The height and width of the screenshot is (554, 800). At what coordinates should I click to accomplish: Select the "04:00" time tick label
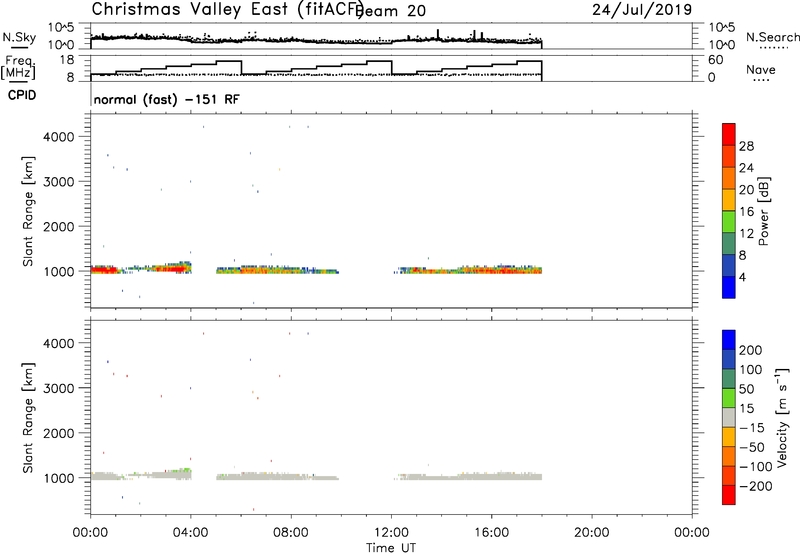pyautogui.click(x=191, y=533)
